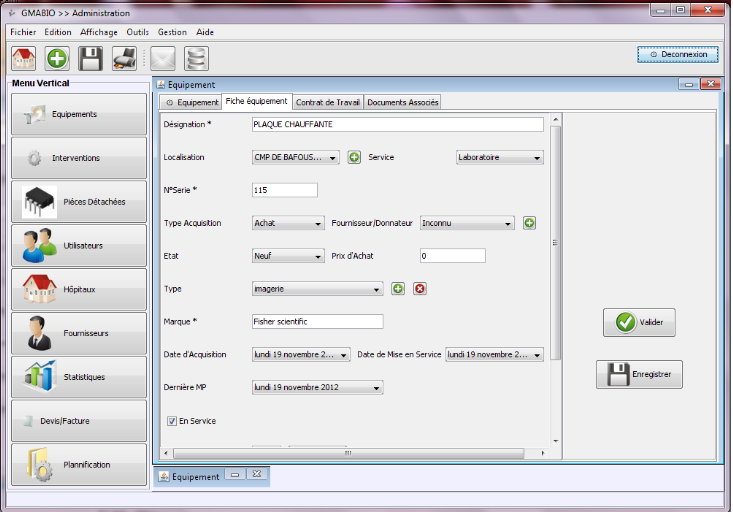Click the printer icon in the toolbar
The image size is (733, 512).
pos(125,58)
